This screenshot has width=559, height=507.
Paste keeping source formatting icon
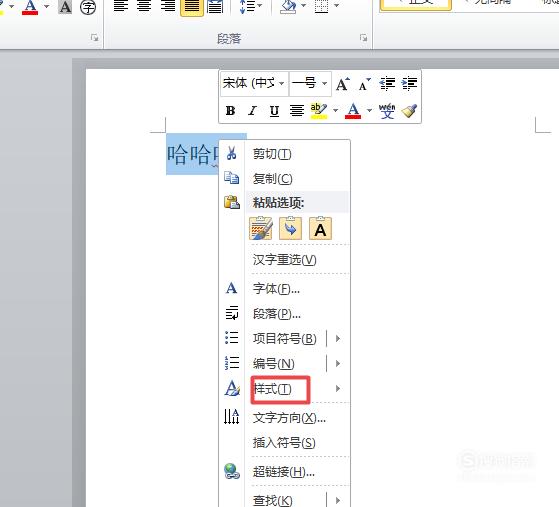(x=261, y=229)
